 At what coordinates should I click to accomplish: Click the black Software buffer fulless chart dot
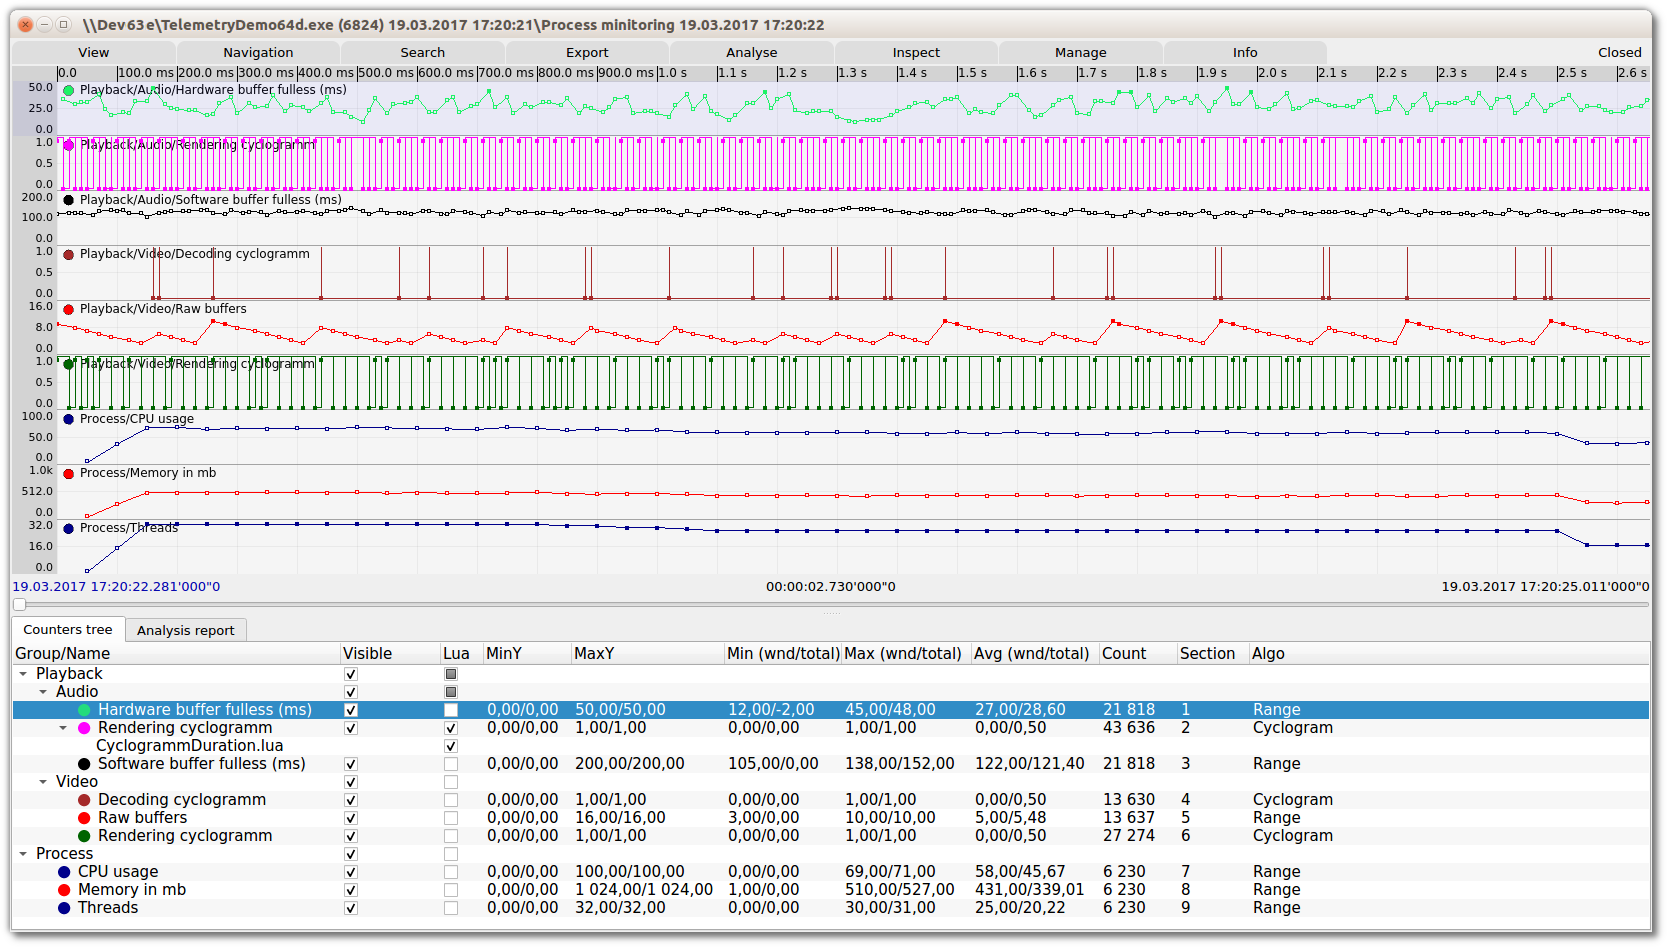(x=68, y=200)
